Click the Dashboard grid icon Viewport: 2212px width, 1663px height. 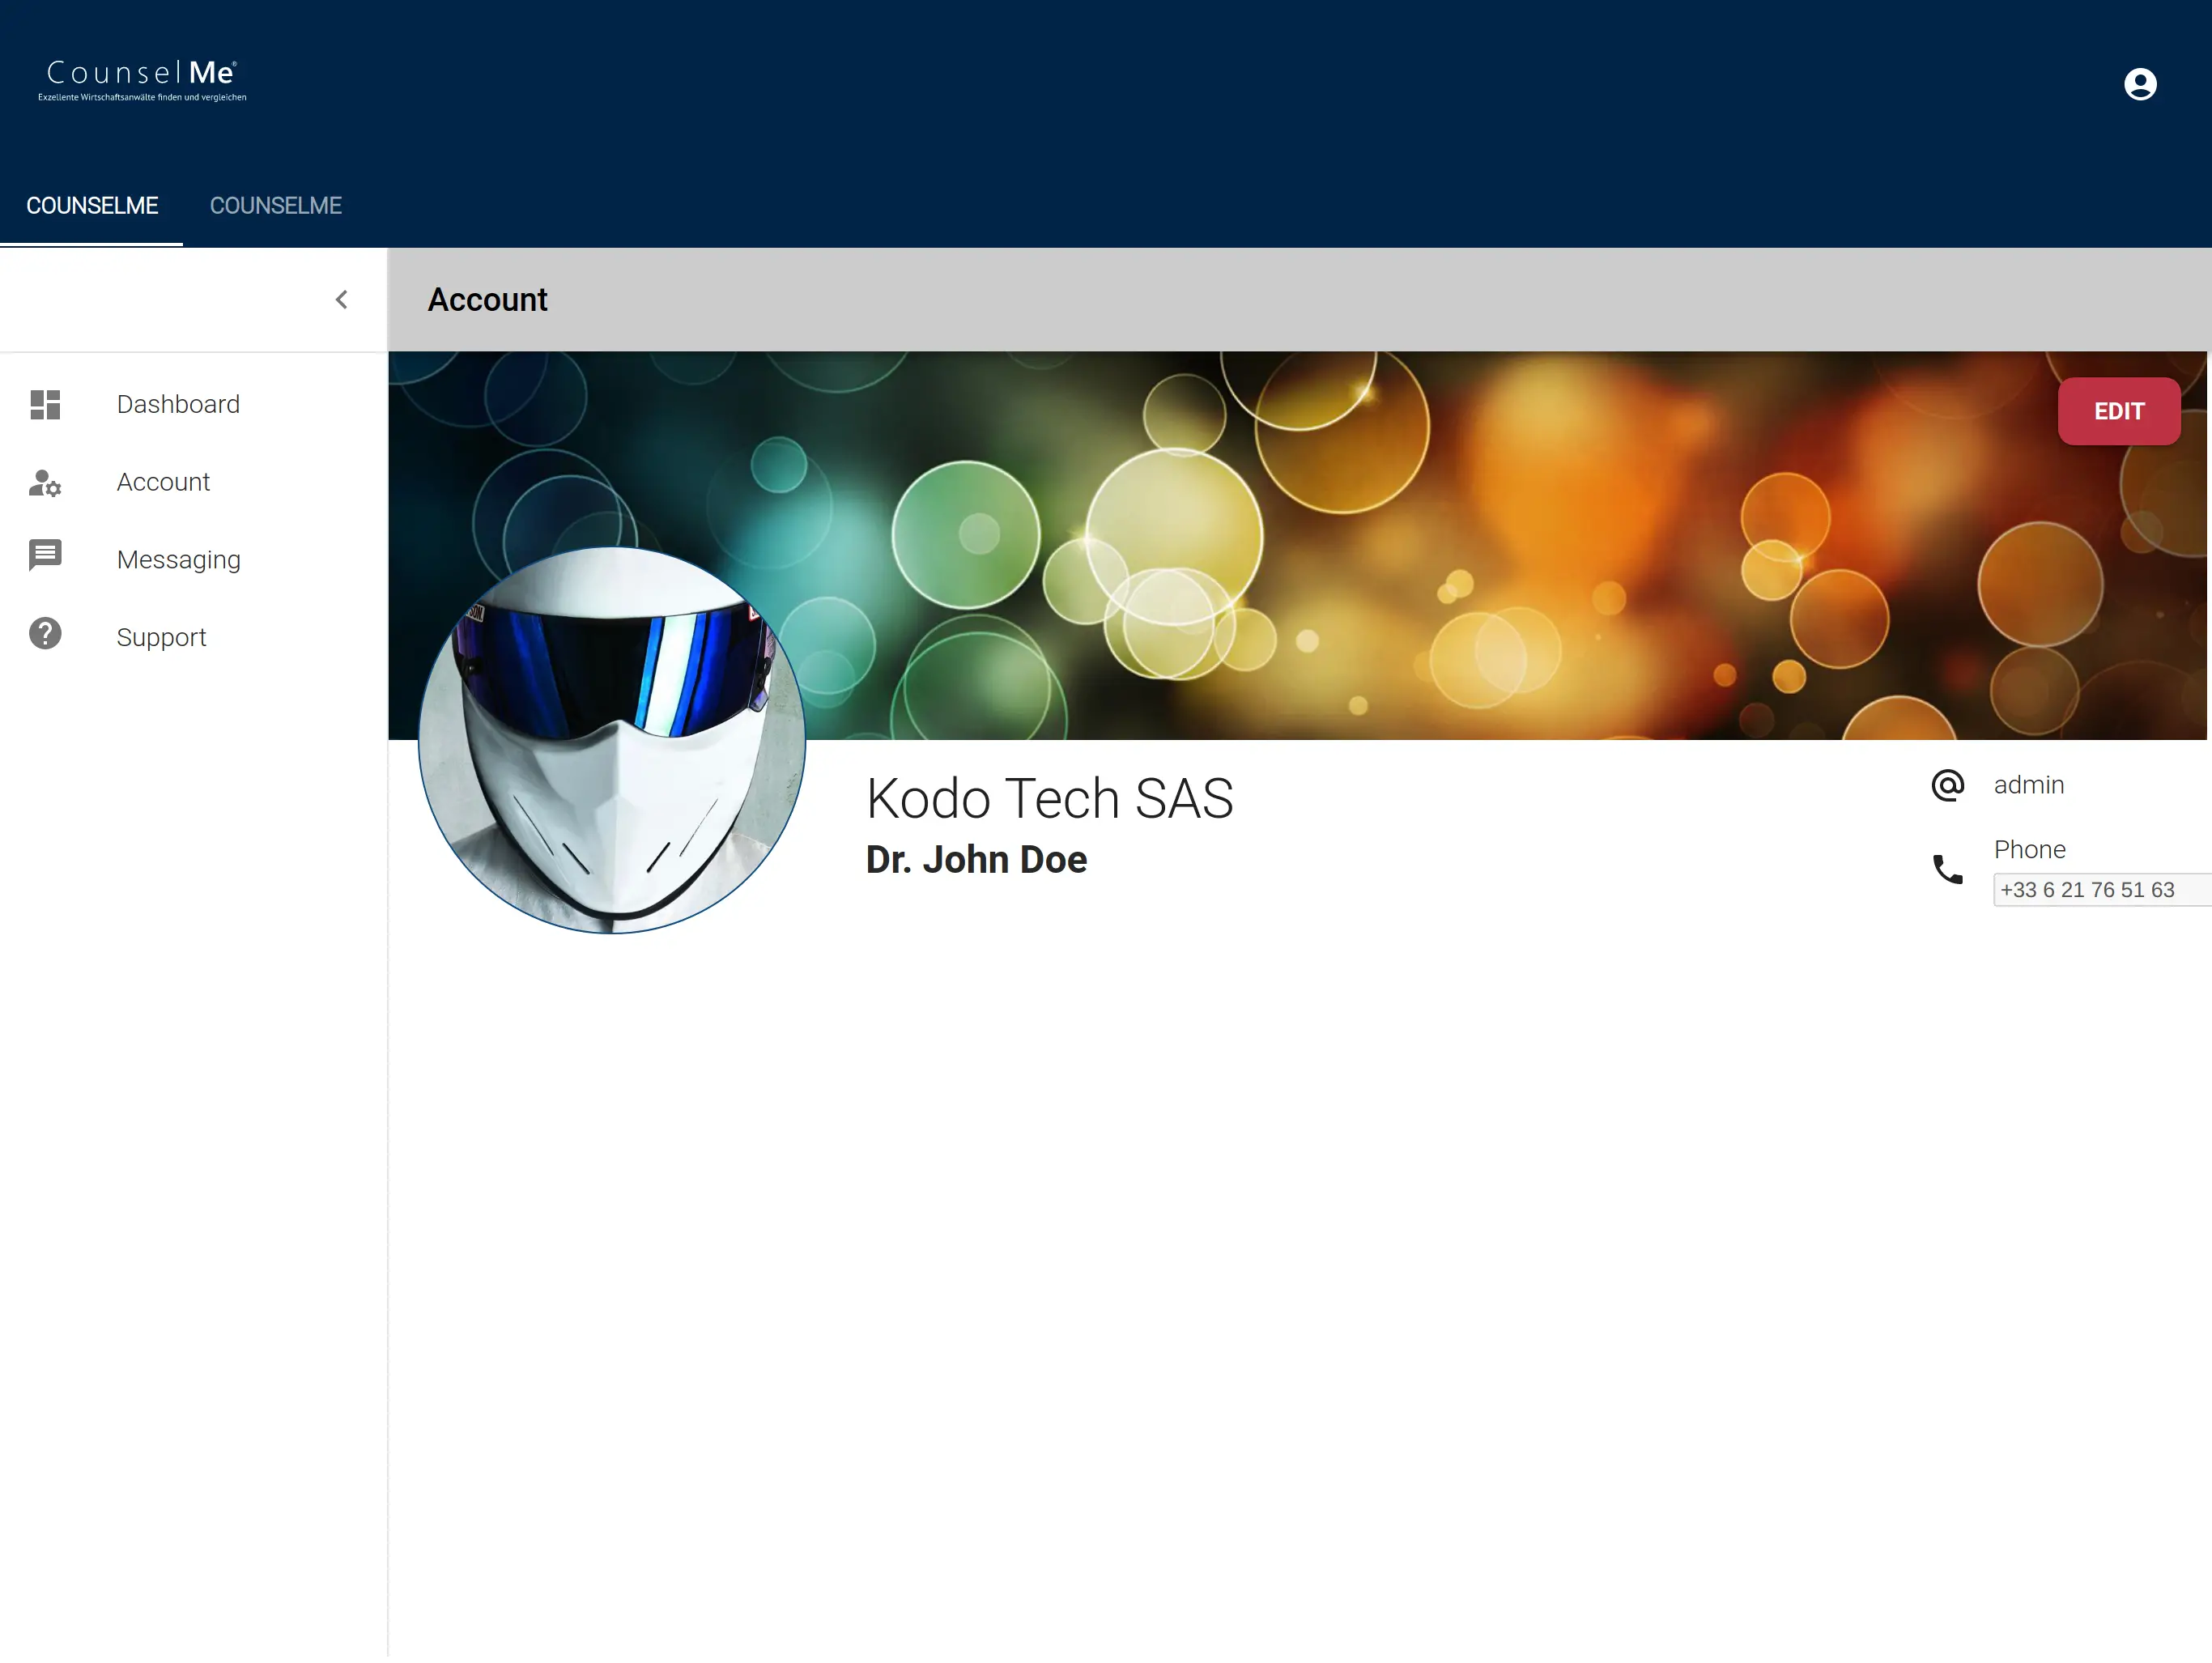(45, 404)
